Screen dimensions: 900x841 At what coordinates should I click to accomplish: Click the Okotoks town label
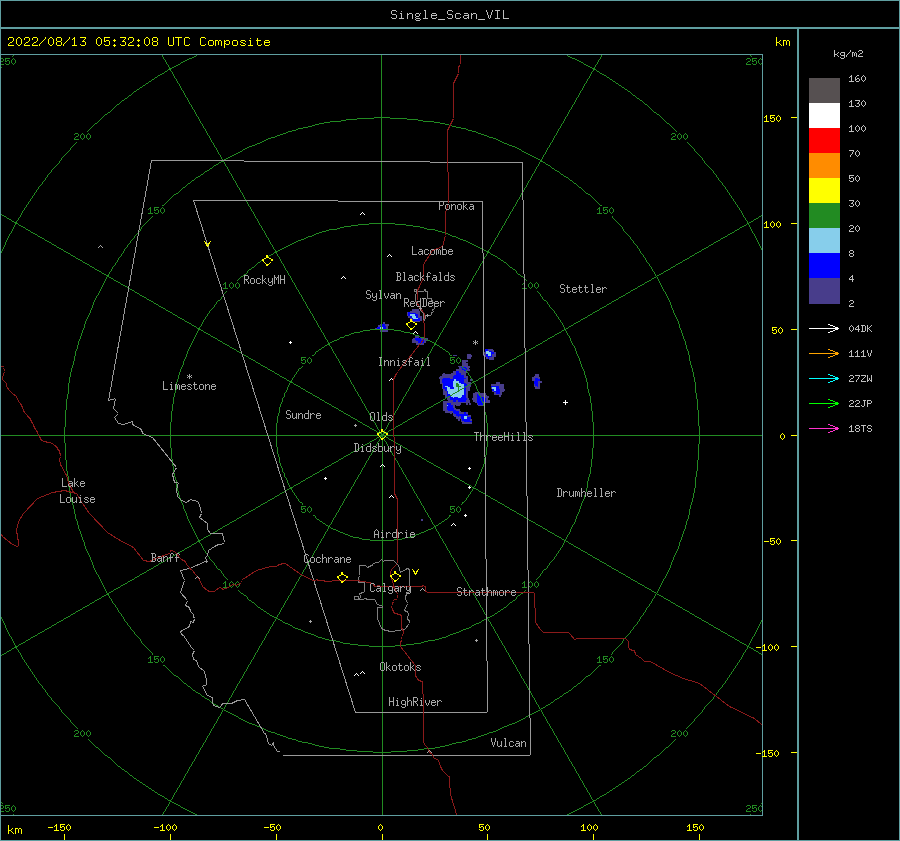pyautogui.click(x=400, y=667)
